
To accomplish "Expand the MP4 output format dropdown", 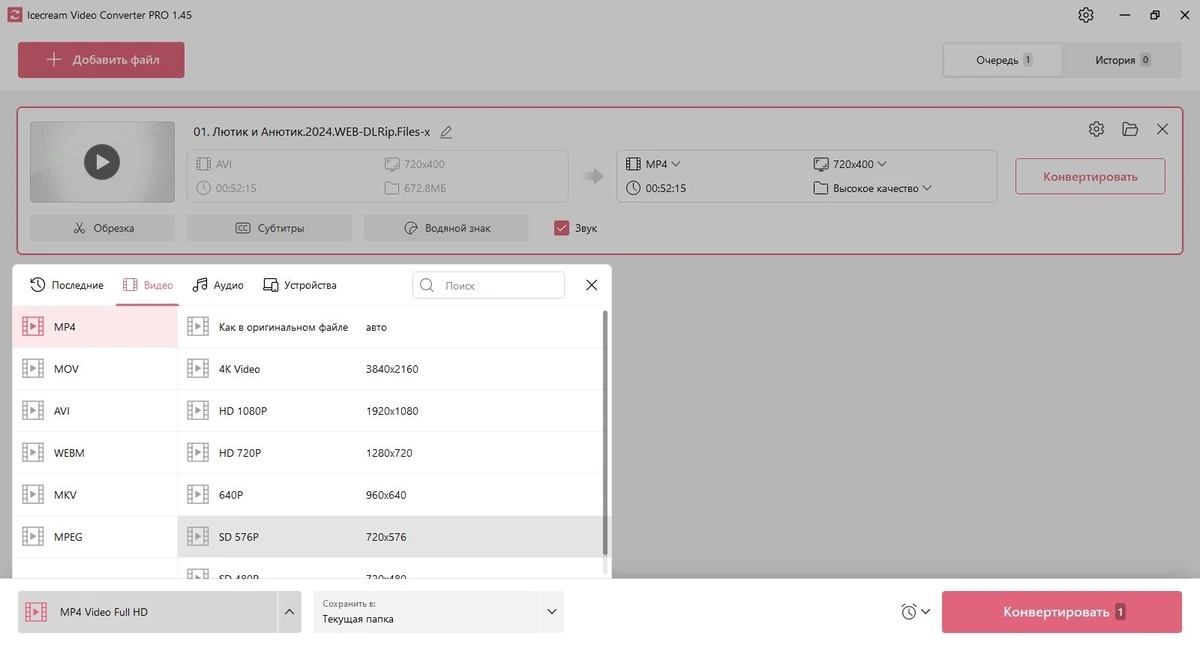I will (x=654, y=164).
